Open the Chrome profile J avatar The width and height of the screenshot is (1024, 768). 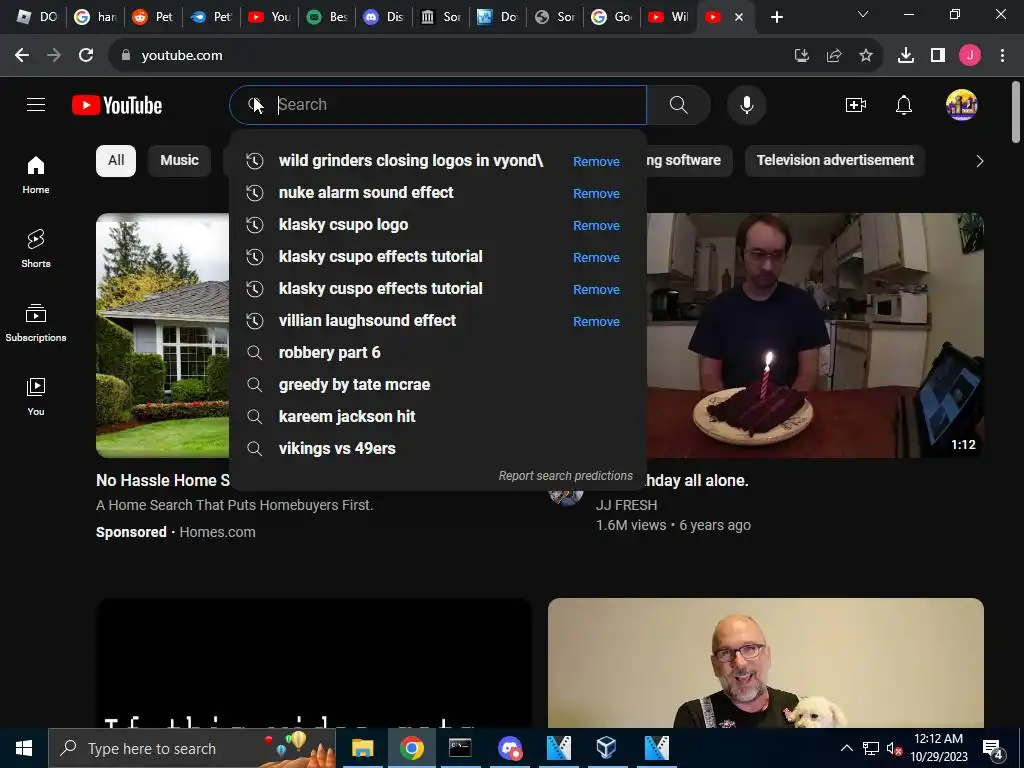click(x=970, y=56)
